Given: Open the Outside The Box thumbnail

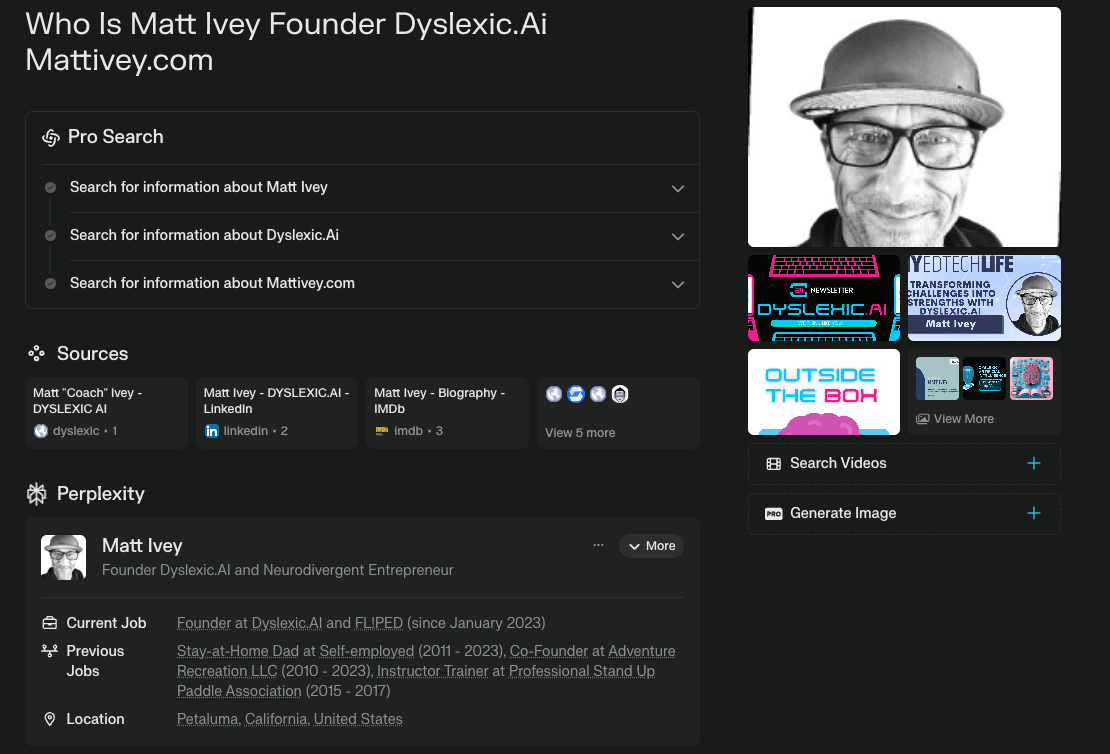Looking at the screenshot, I should coord(824,392).
